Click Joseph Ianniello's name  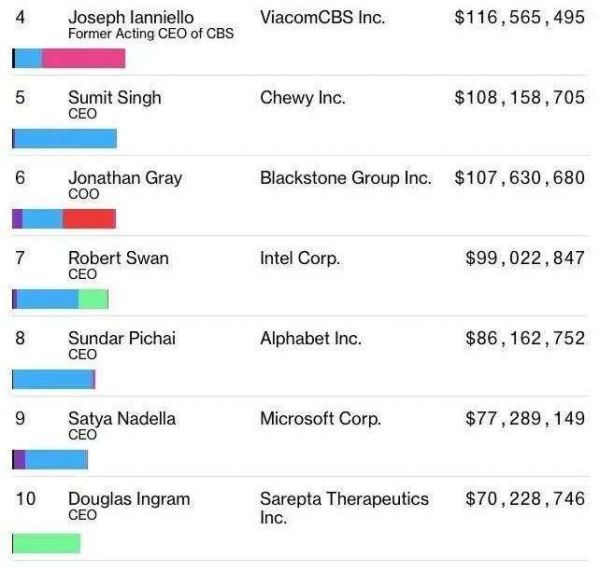tap(131, 18)
